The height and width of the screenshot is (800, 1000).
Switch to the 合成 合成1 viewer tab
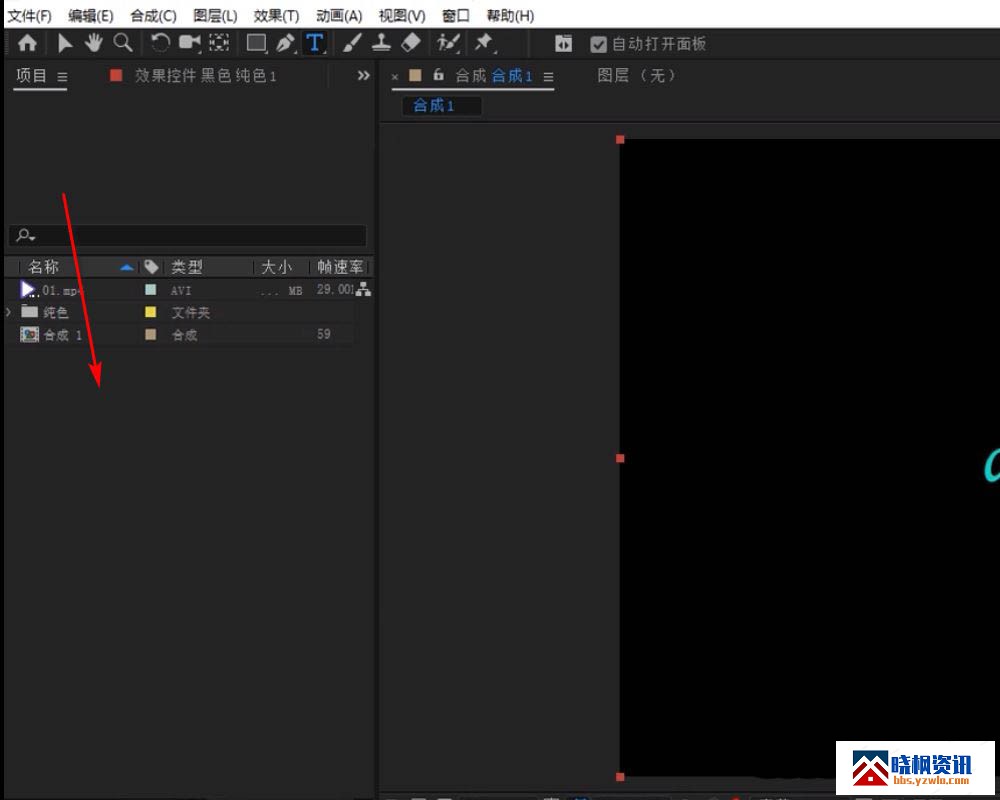point(494,76)
